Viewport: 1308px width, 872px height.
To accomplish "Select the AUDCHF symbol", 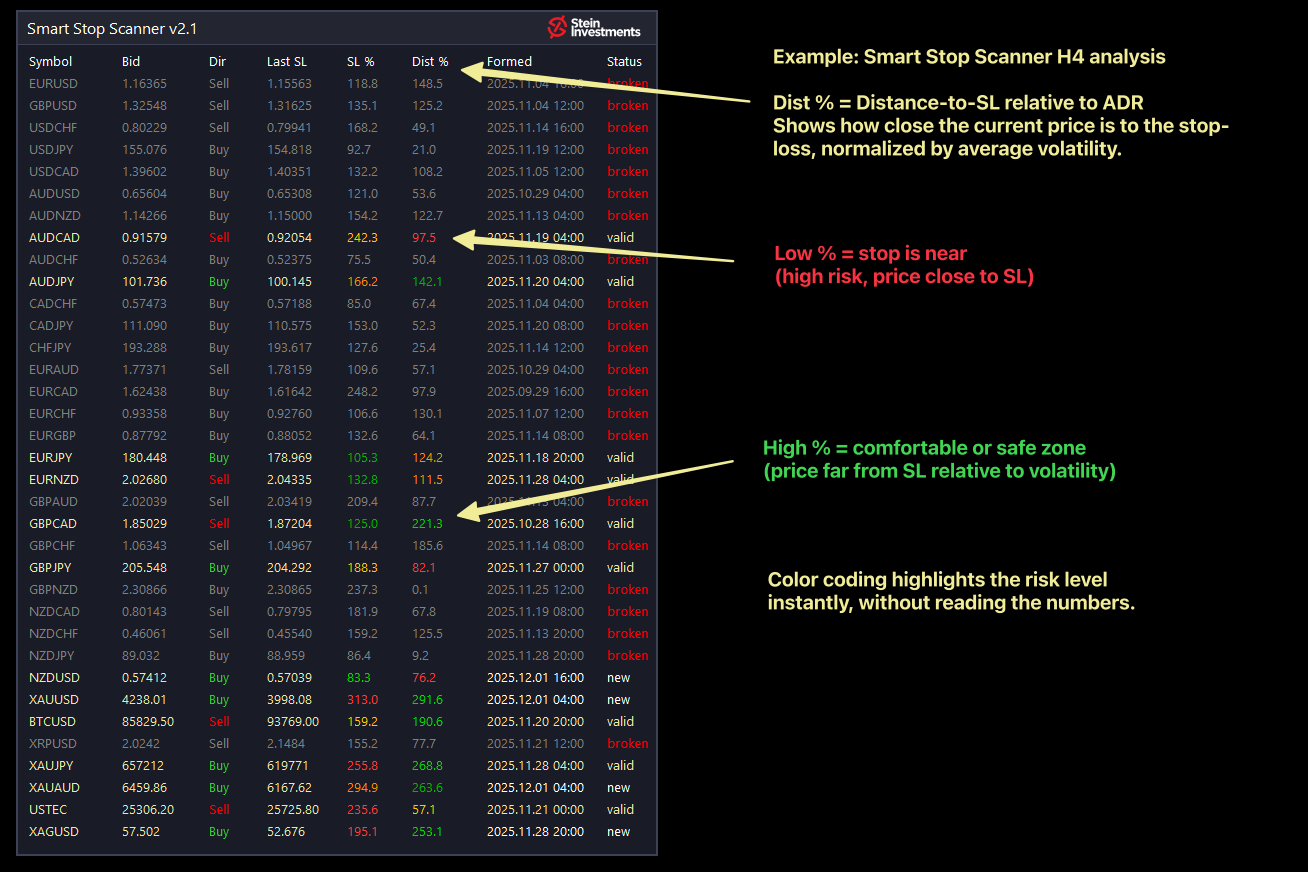I will (53, 260).
